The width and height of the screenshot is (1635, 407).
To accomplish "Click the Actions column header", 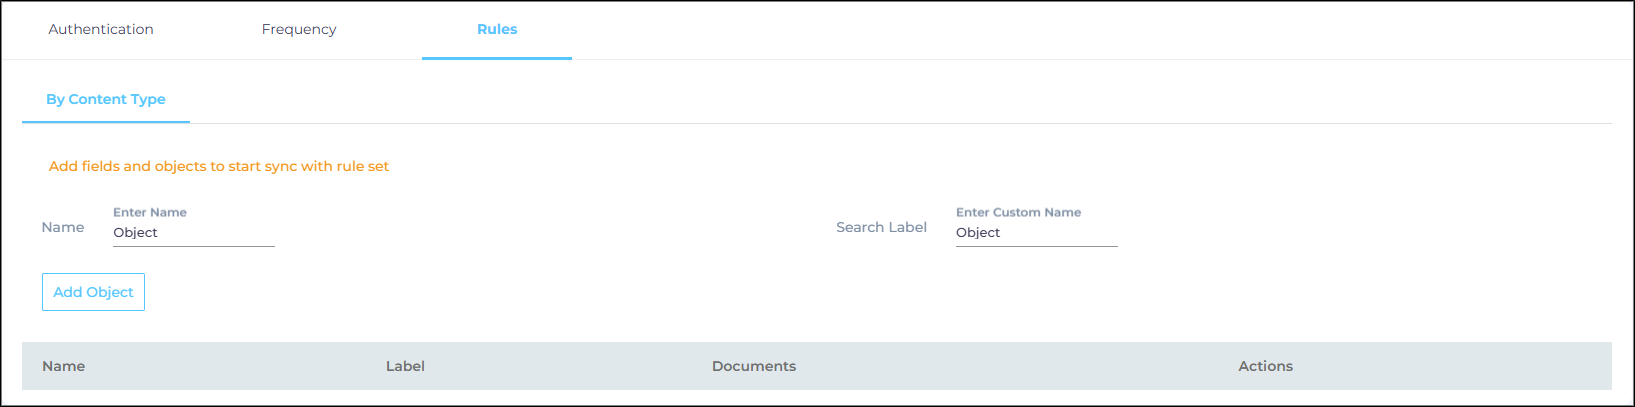I will coord(1265,366).
